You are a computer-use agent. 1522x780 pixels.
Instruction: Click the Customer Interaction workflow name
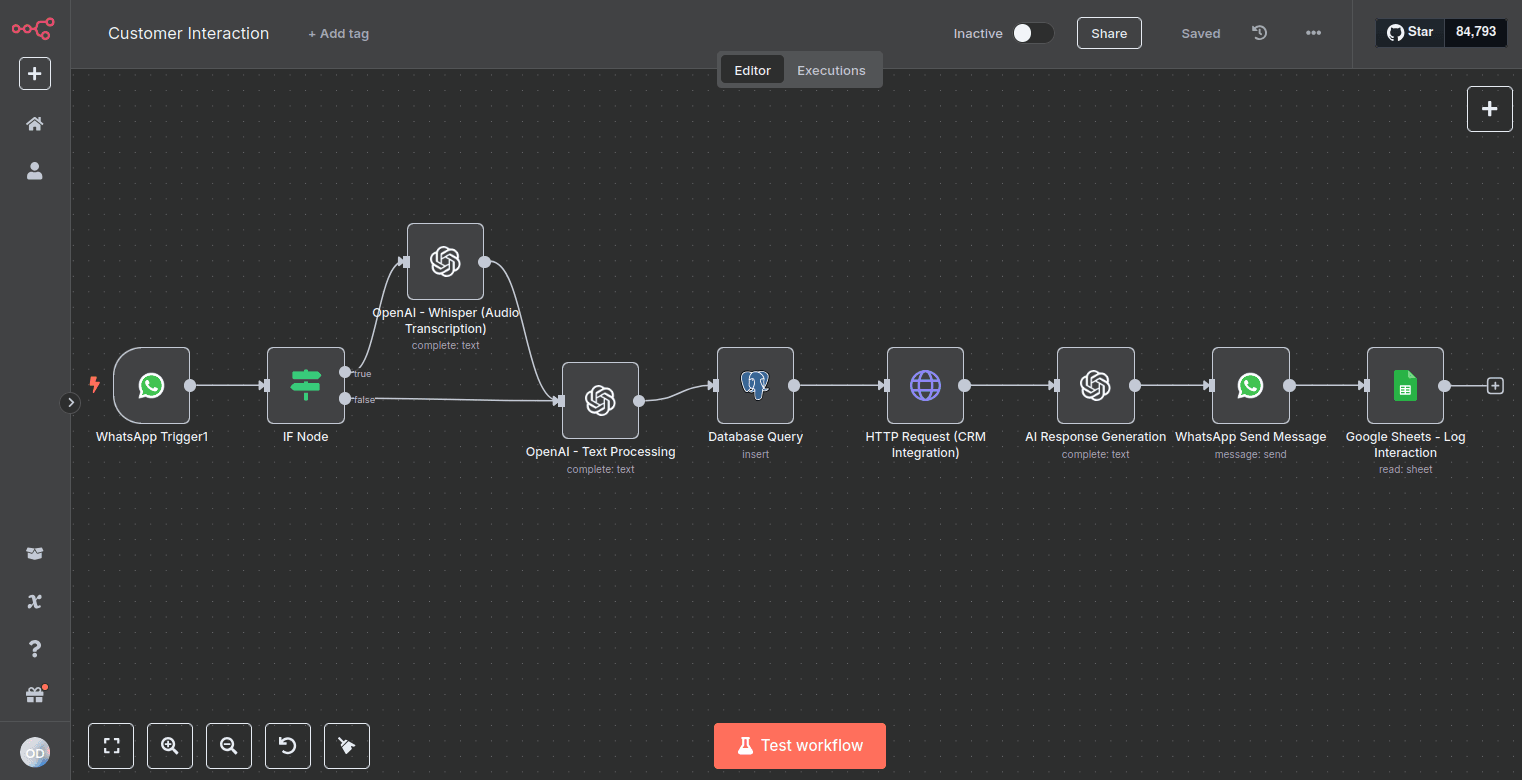tap(189, 33)
